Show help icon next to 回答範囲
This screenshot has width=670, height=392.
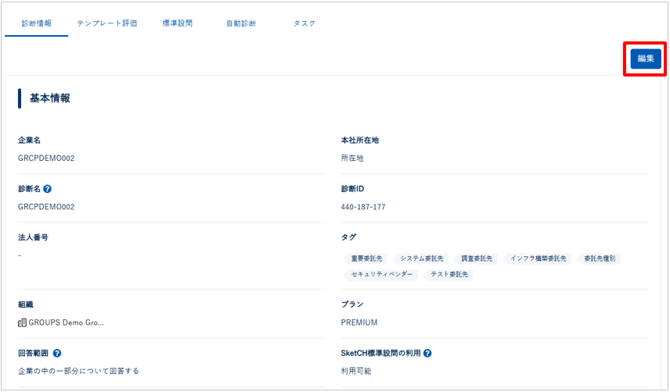57,353
